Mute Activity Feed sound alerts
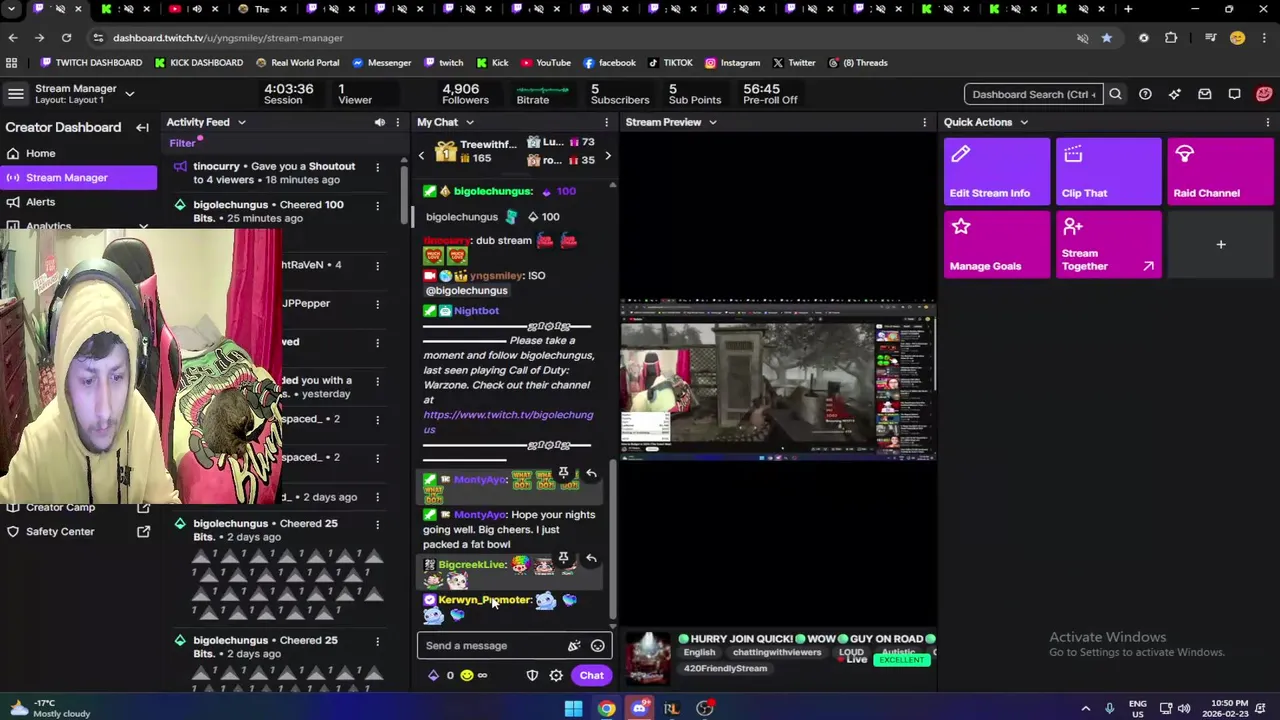Viewport: 1280px width, 720px height. [379, 122]
